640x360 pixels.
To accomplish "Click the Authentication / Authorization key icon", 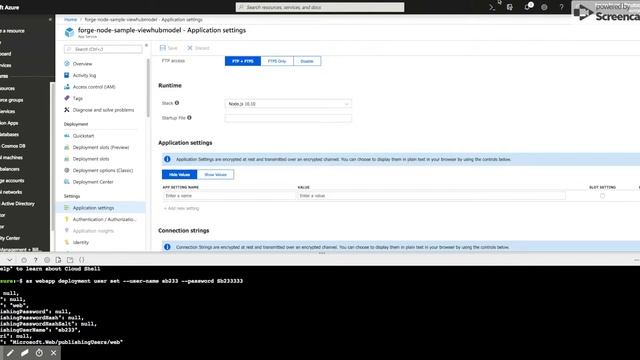I will tap(67, 219).
